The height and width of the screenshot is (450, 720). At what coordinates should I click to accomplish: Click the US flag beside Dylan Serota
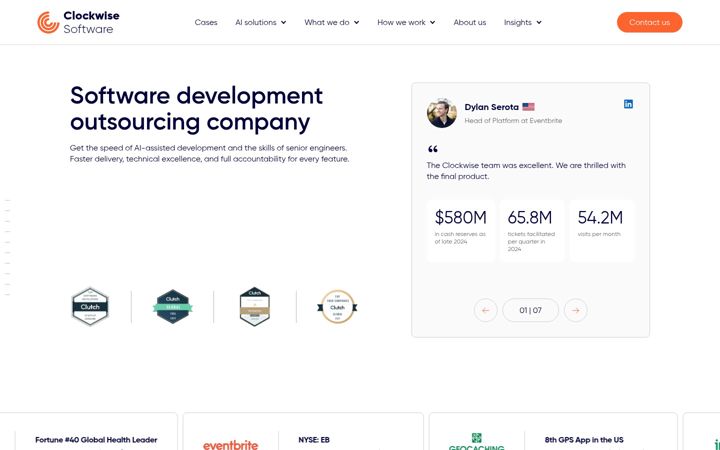[529, 107]
